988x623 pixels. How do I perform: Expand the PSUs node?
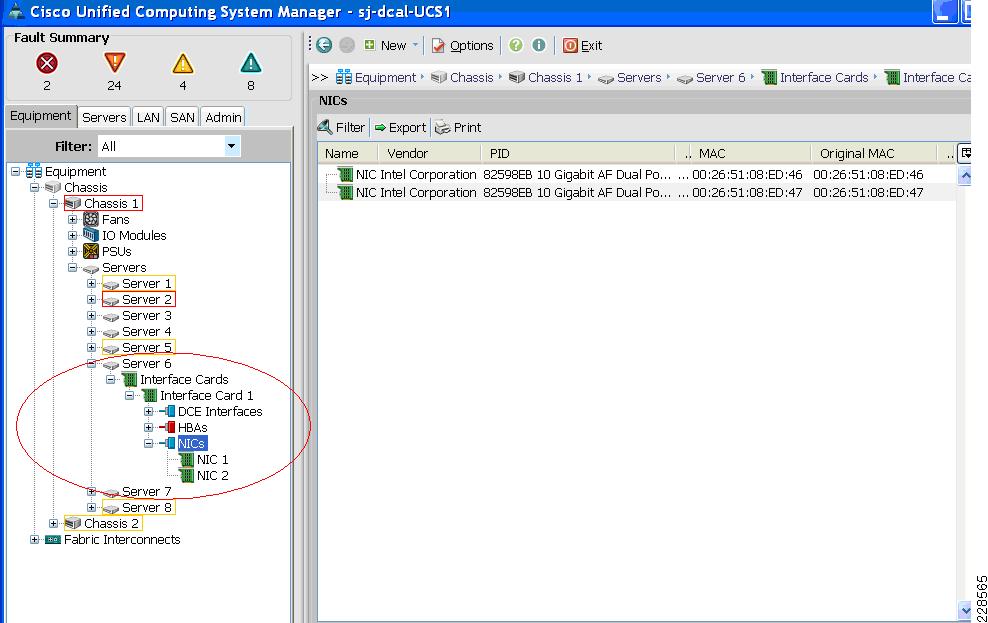click(72, 251)
